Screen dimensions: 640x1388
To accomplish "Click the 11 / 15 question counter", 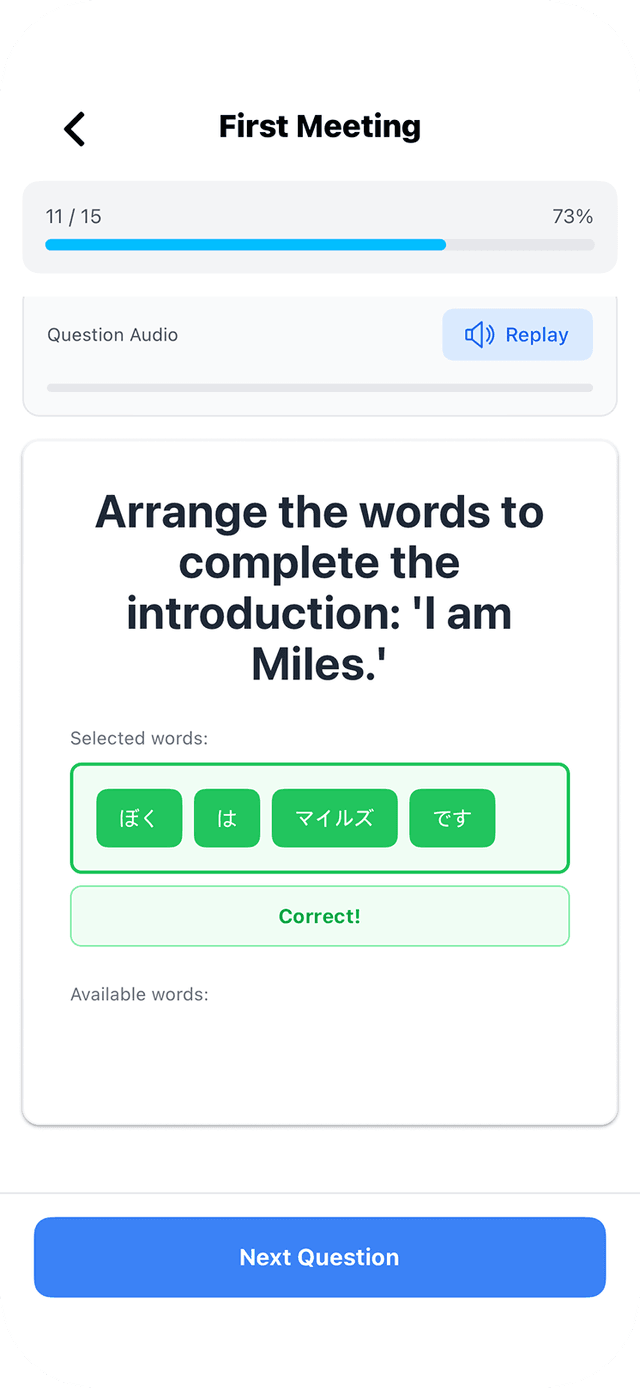I will click(x=74, y=217).
